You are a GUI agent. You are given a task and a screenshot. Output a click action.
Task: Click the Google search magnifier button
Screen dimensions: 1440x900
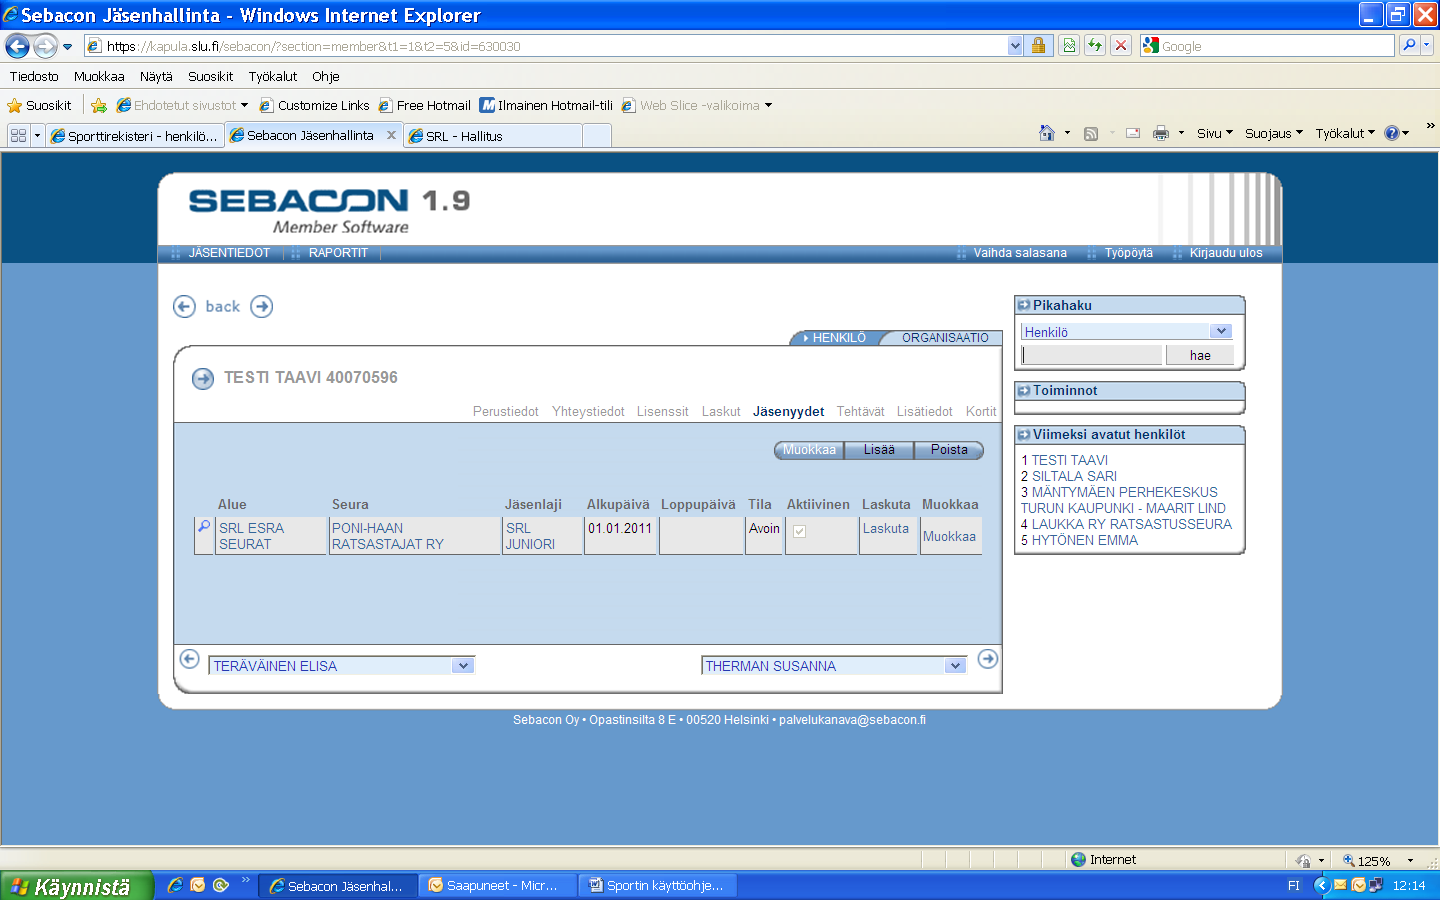click(x=1409, y=45)
